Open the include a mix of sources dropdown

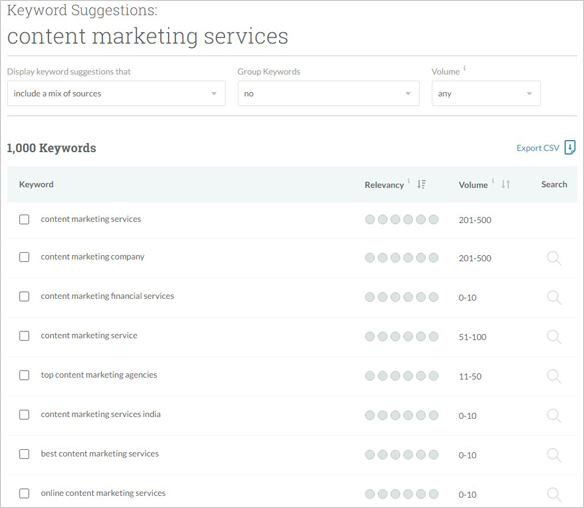[116, 93]
